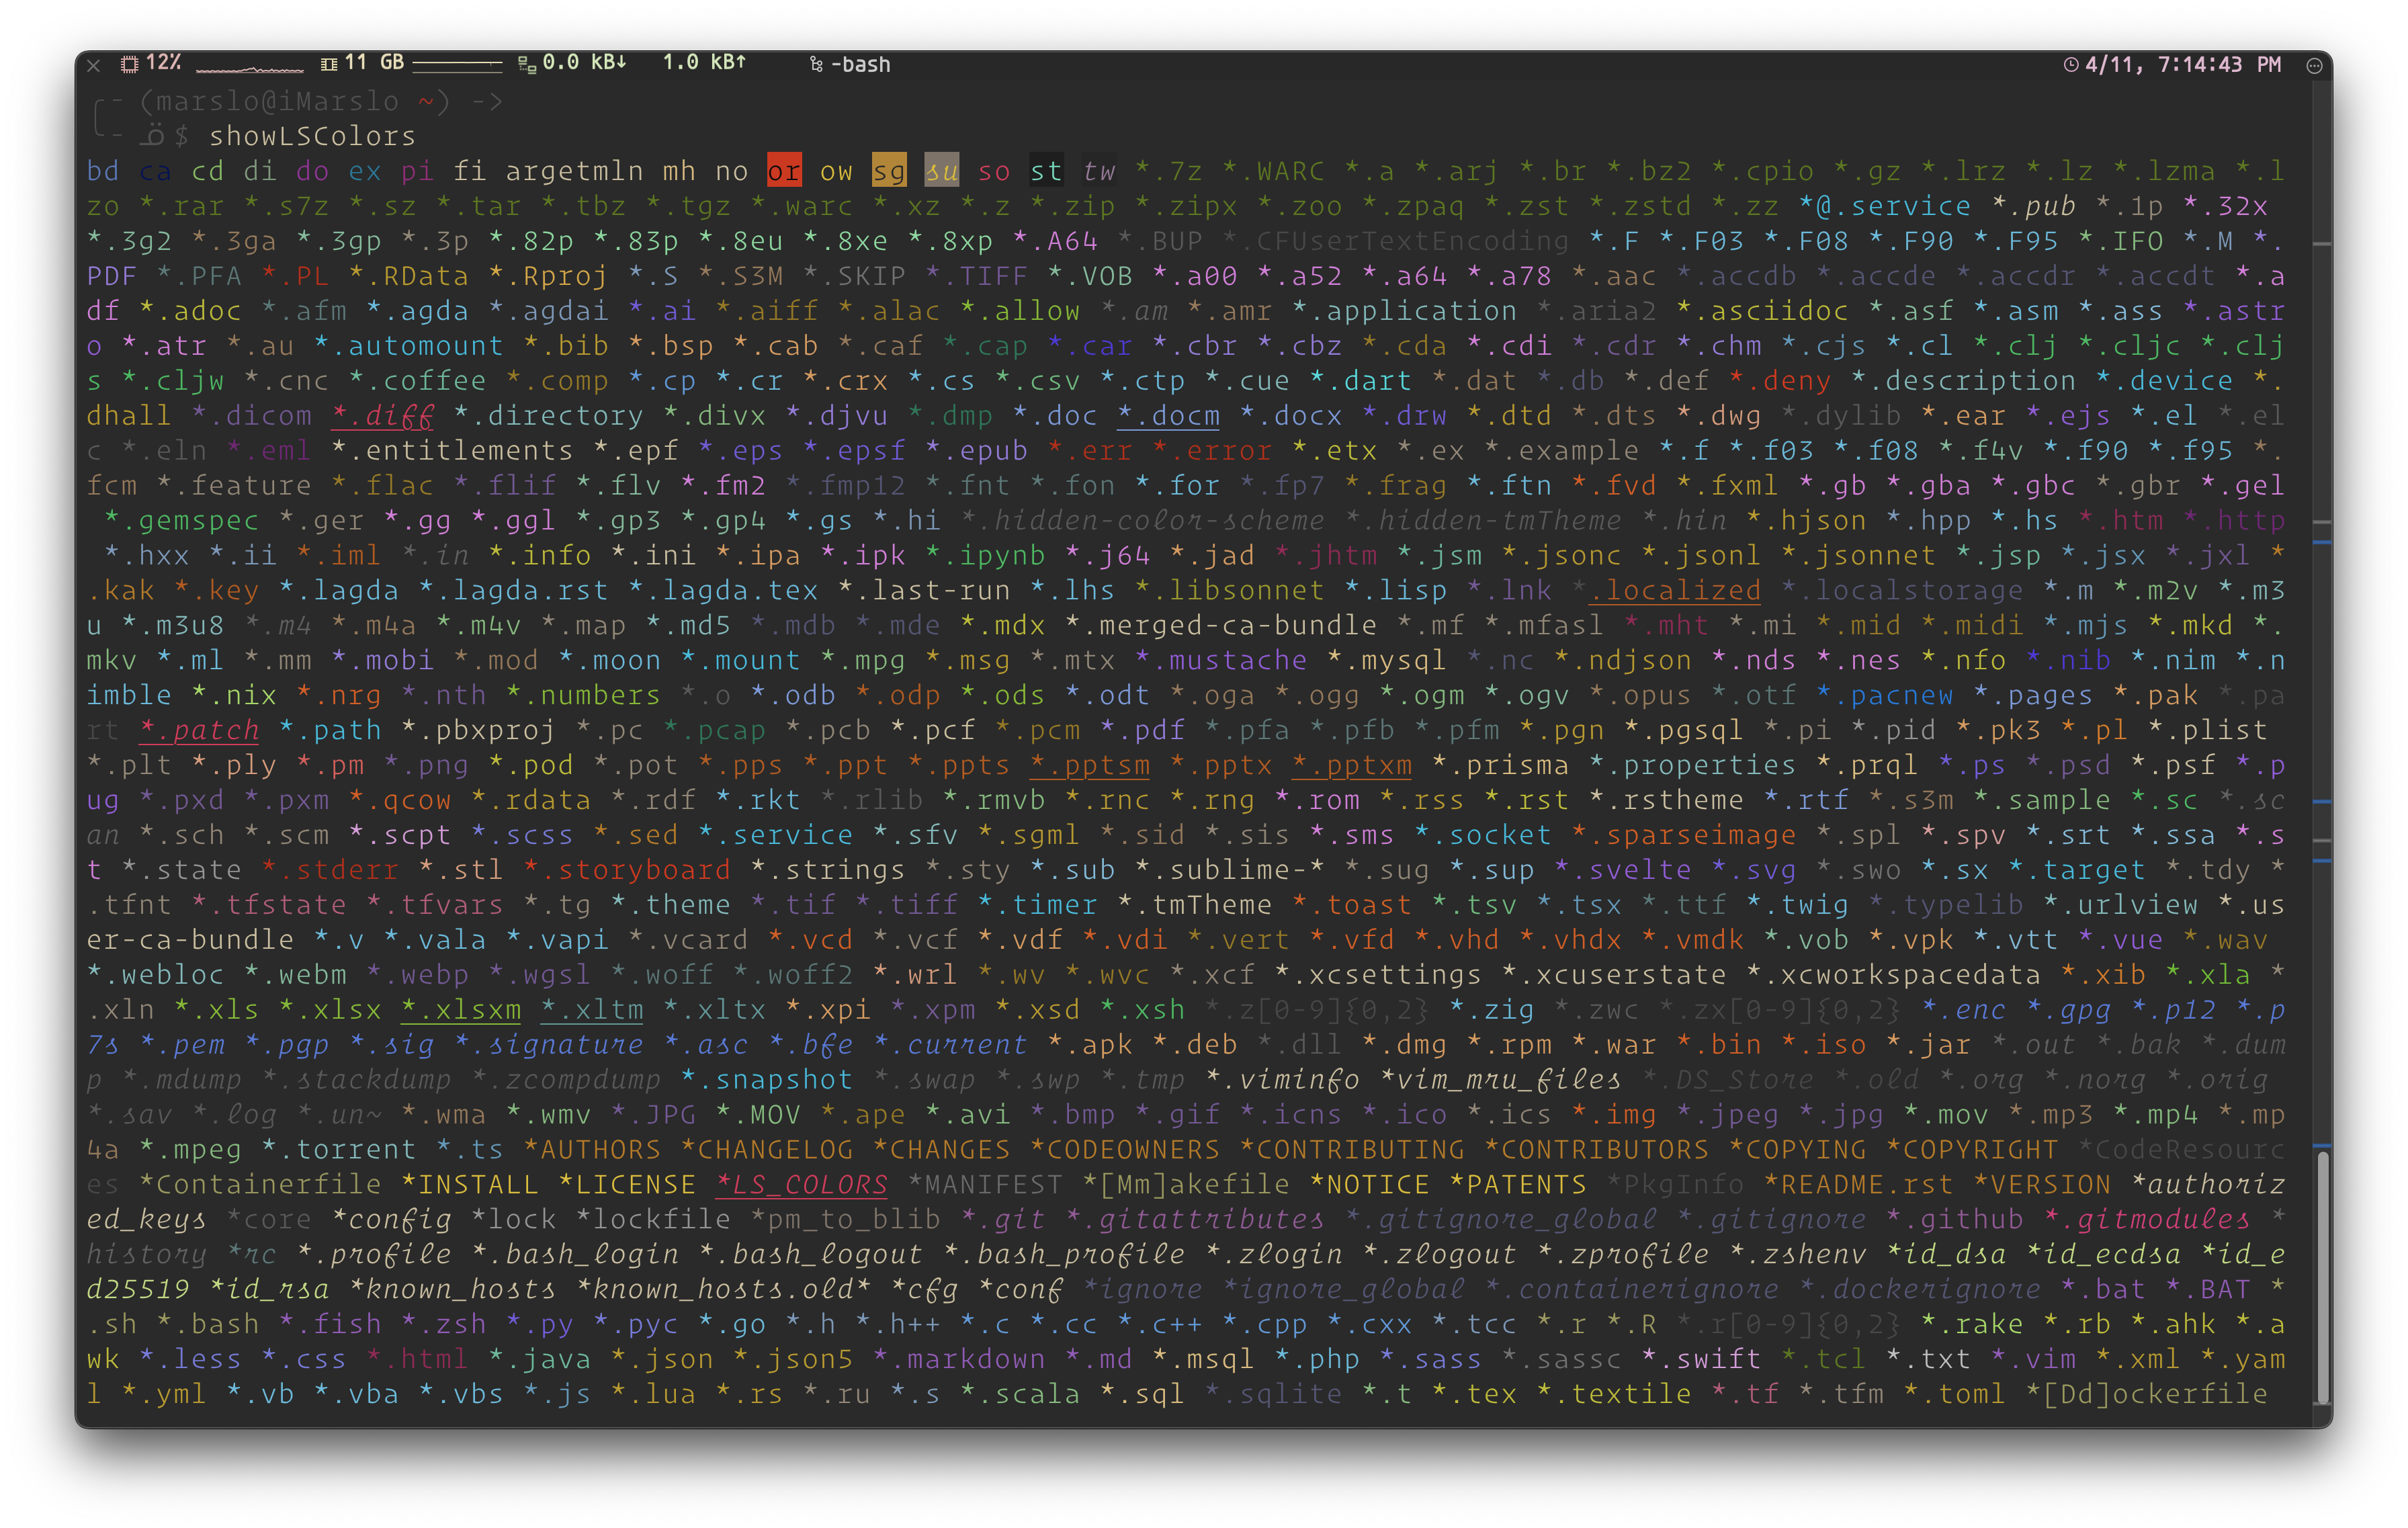Click the dark-highlighted 'st' entry

click(1046, 171)
